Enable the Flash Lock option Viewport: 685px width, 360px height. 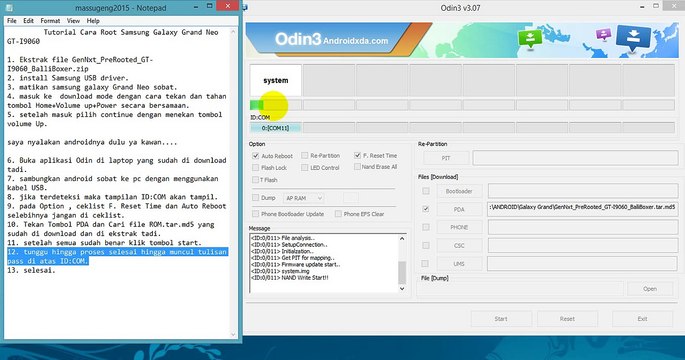(256, 167)
